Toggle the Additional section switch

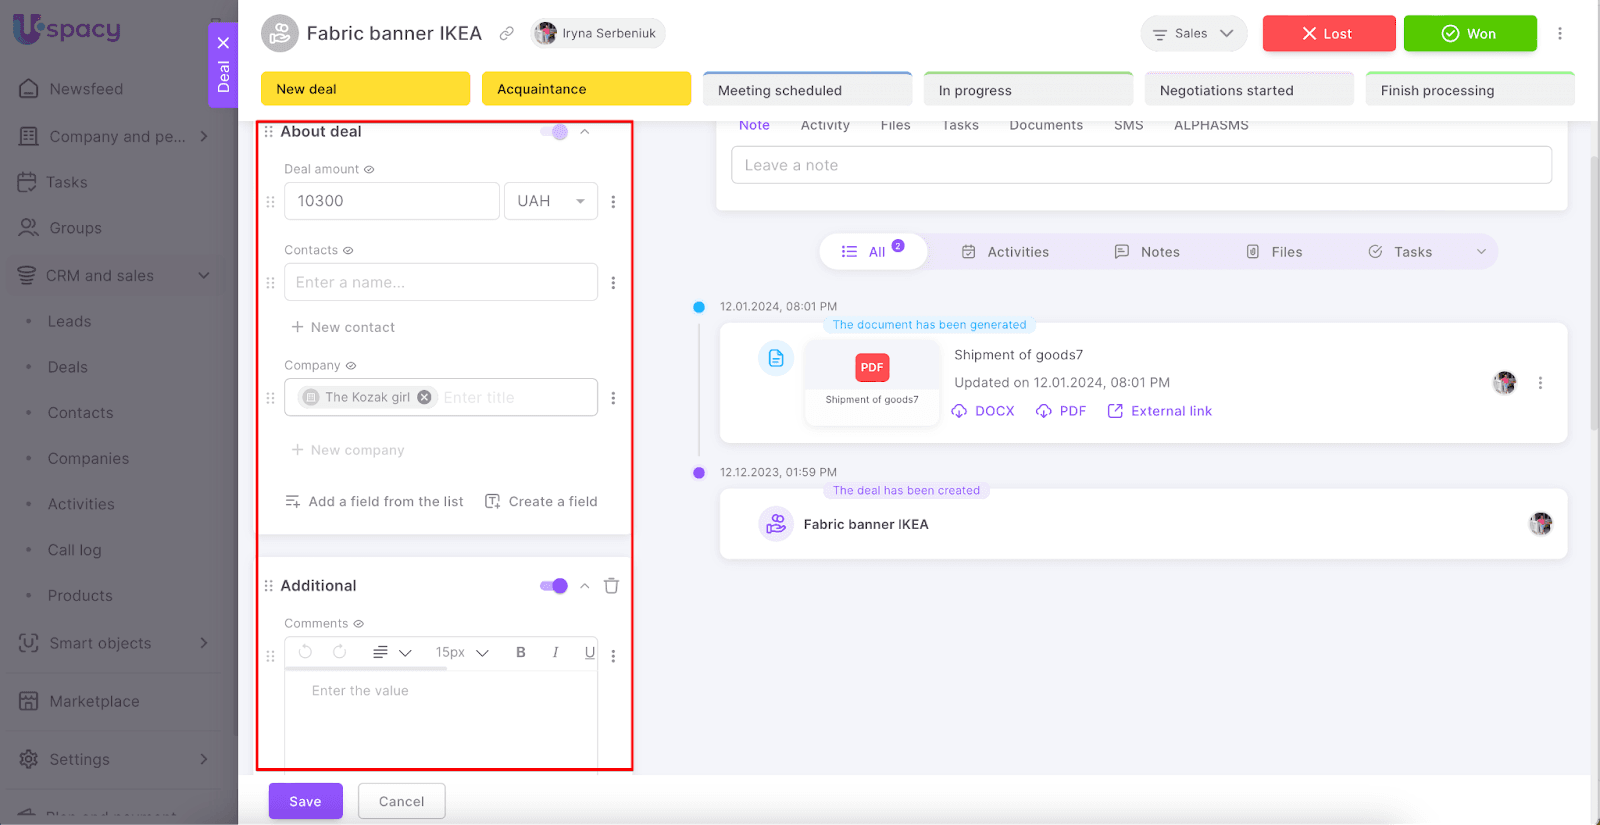(x=554, y=586)
